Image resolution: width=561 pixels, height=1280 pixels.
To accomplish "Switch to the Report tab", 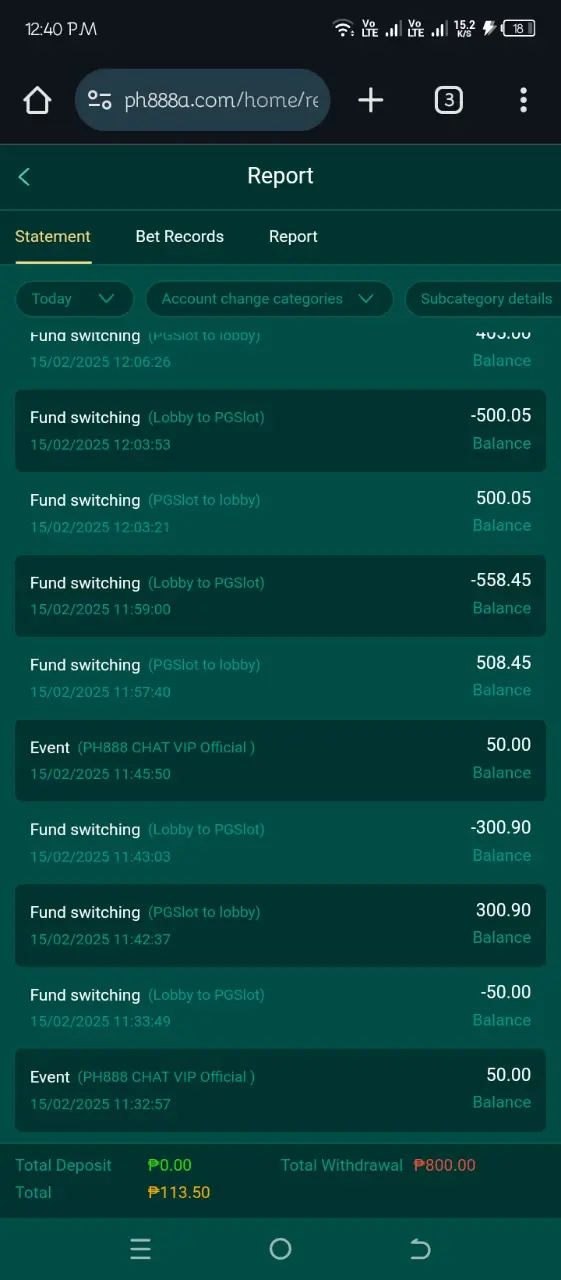I will [x=293, y=237].
